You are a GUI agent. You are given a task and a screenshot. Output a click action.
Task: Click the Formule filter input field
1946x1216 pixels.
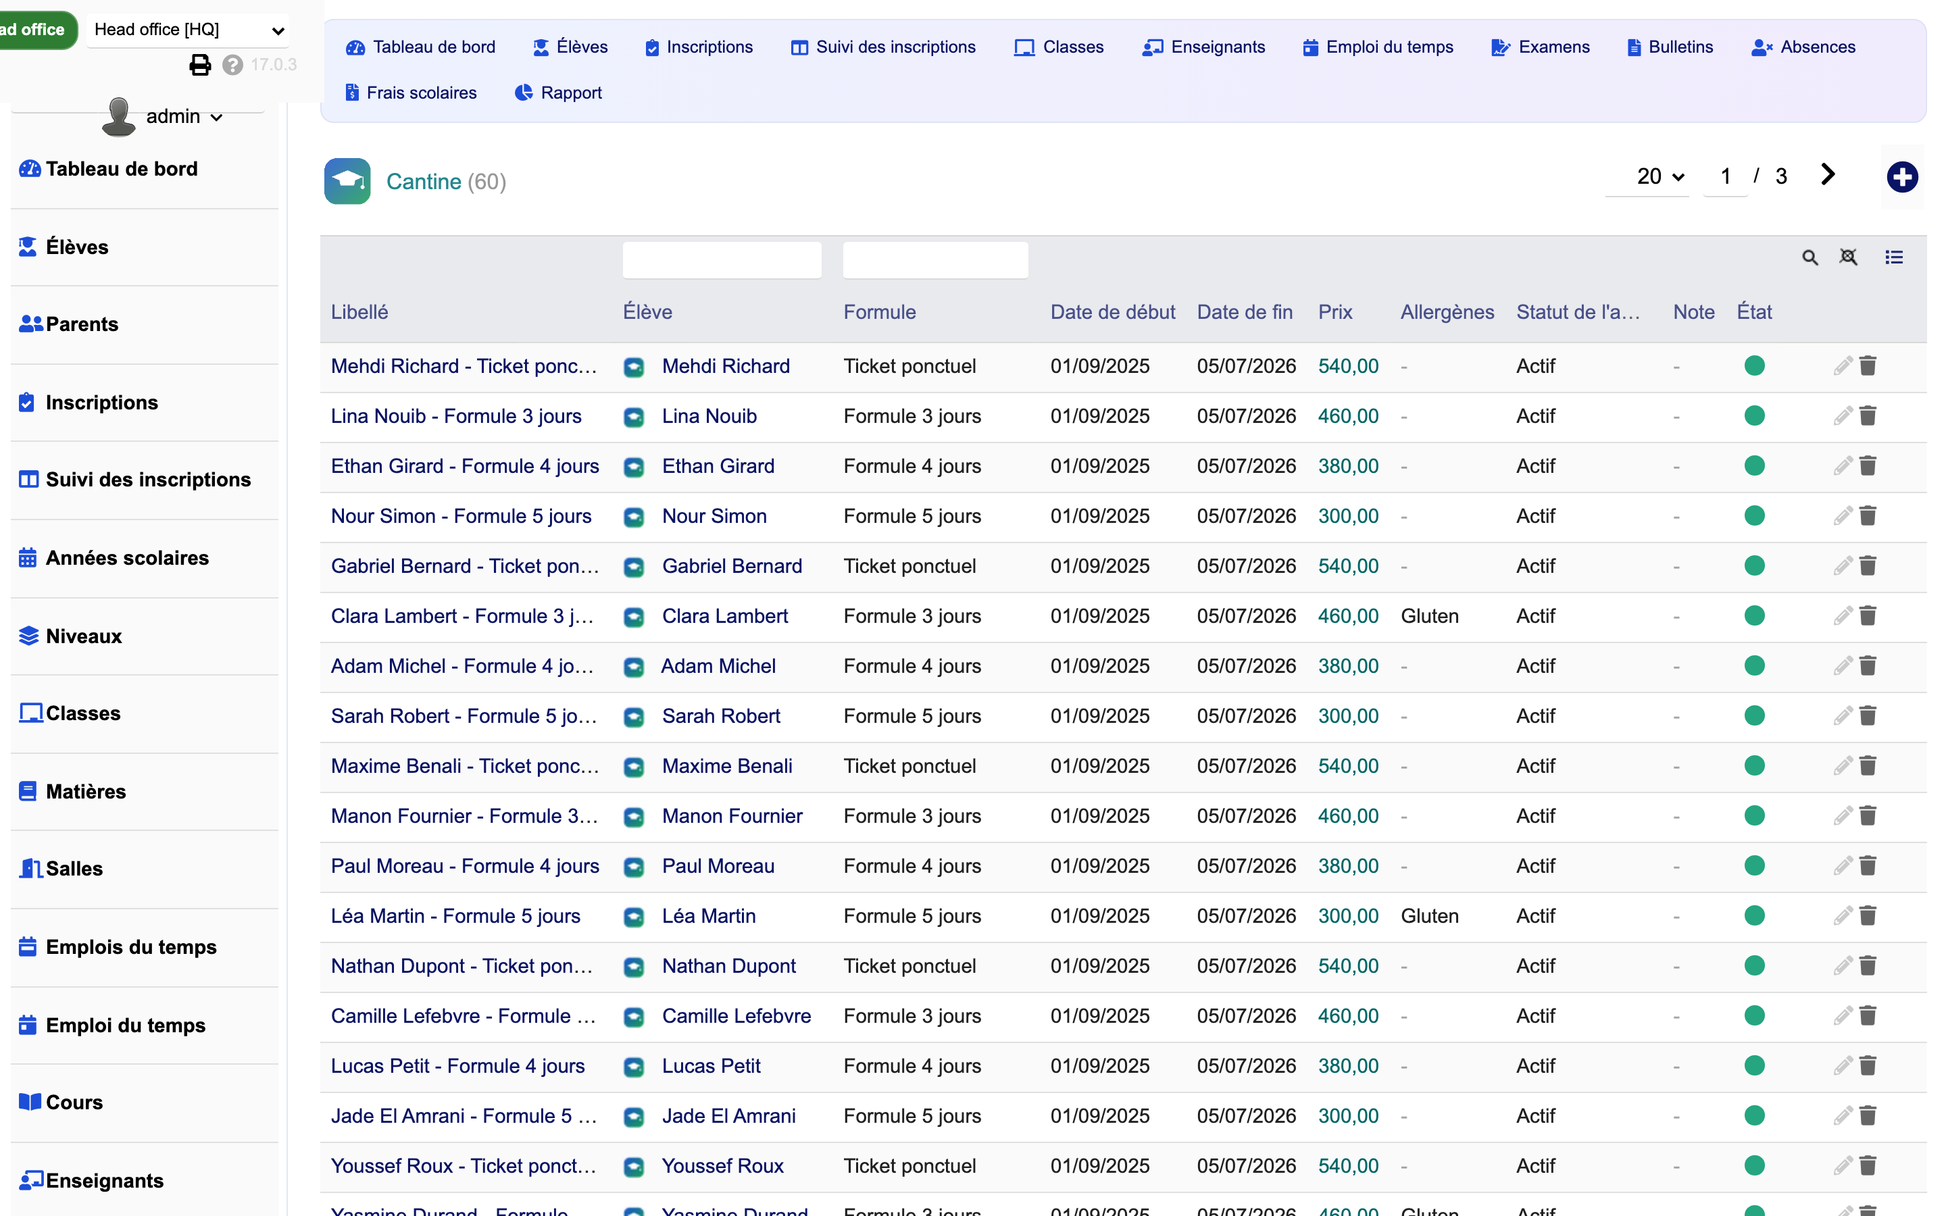(x=935, y=260)
